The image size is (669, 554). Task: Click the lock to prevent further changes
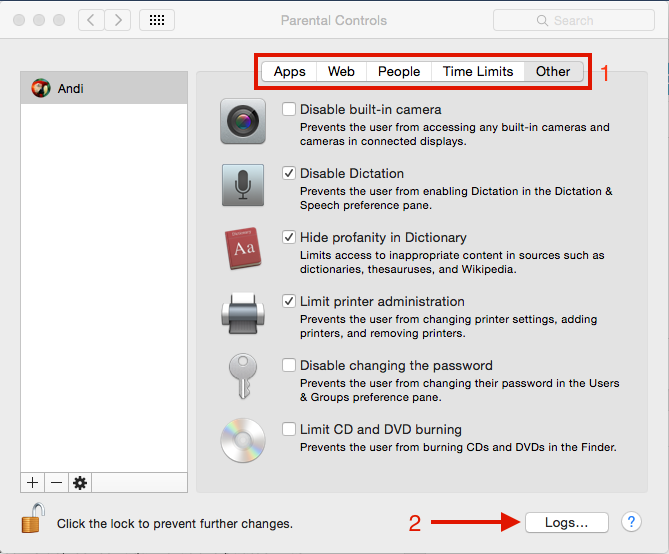coord(33,521)
